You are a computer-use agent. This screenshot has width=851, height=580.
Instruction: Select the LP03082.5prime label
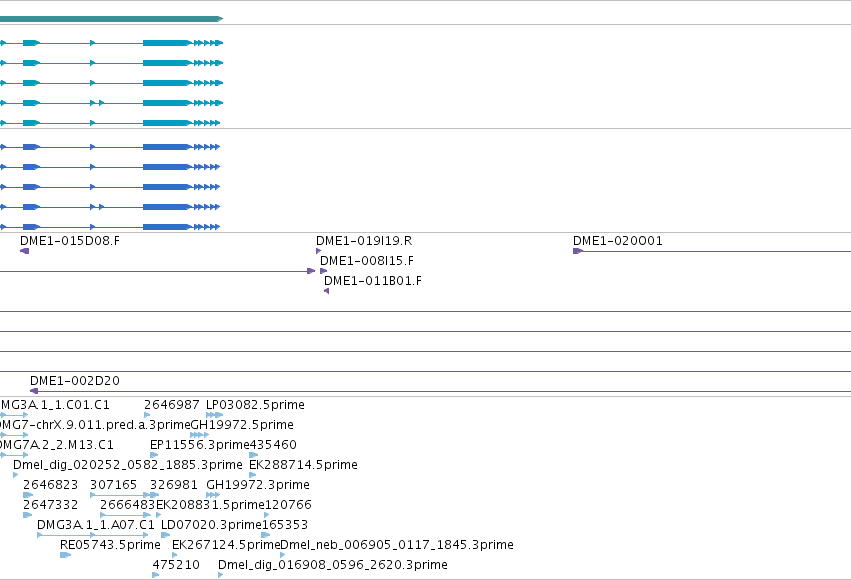click(x=255, y=405)
